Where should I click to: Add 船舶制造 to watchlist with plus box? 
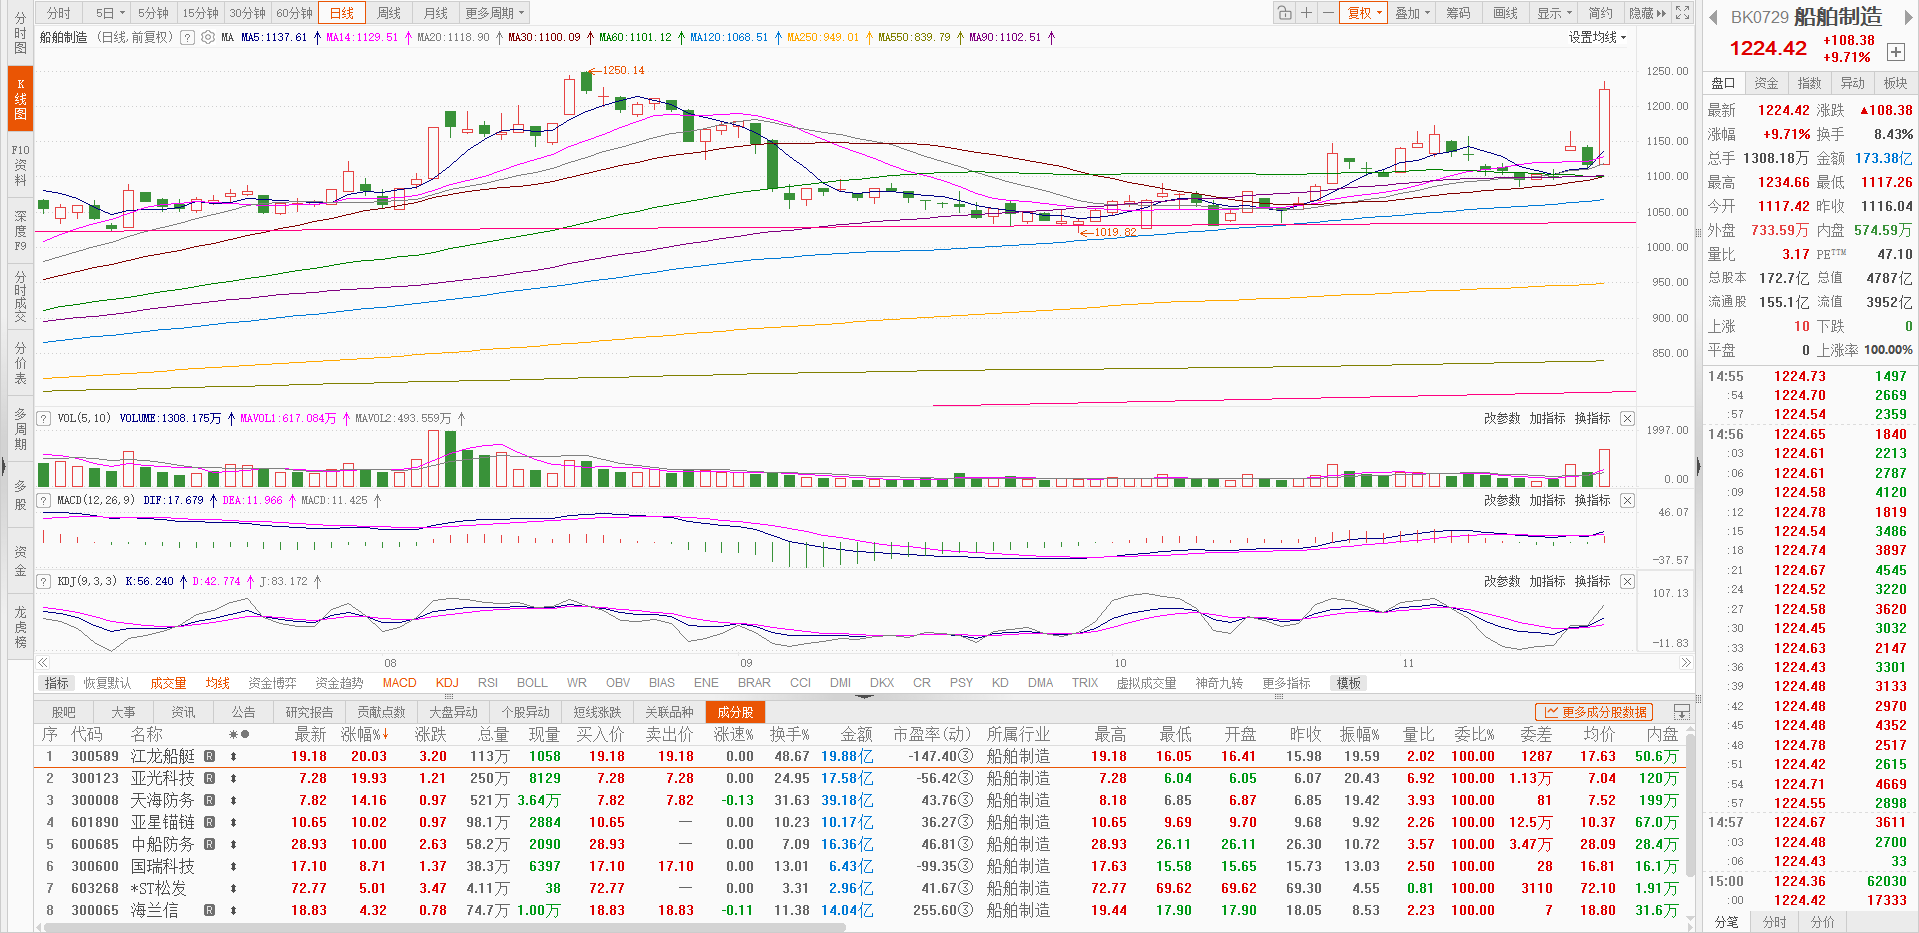pos(1895,52)
